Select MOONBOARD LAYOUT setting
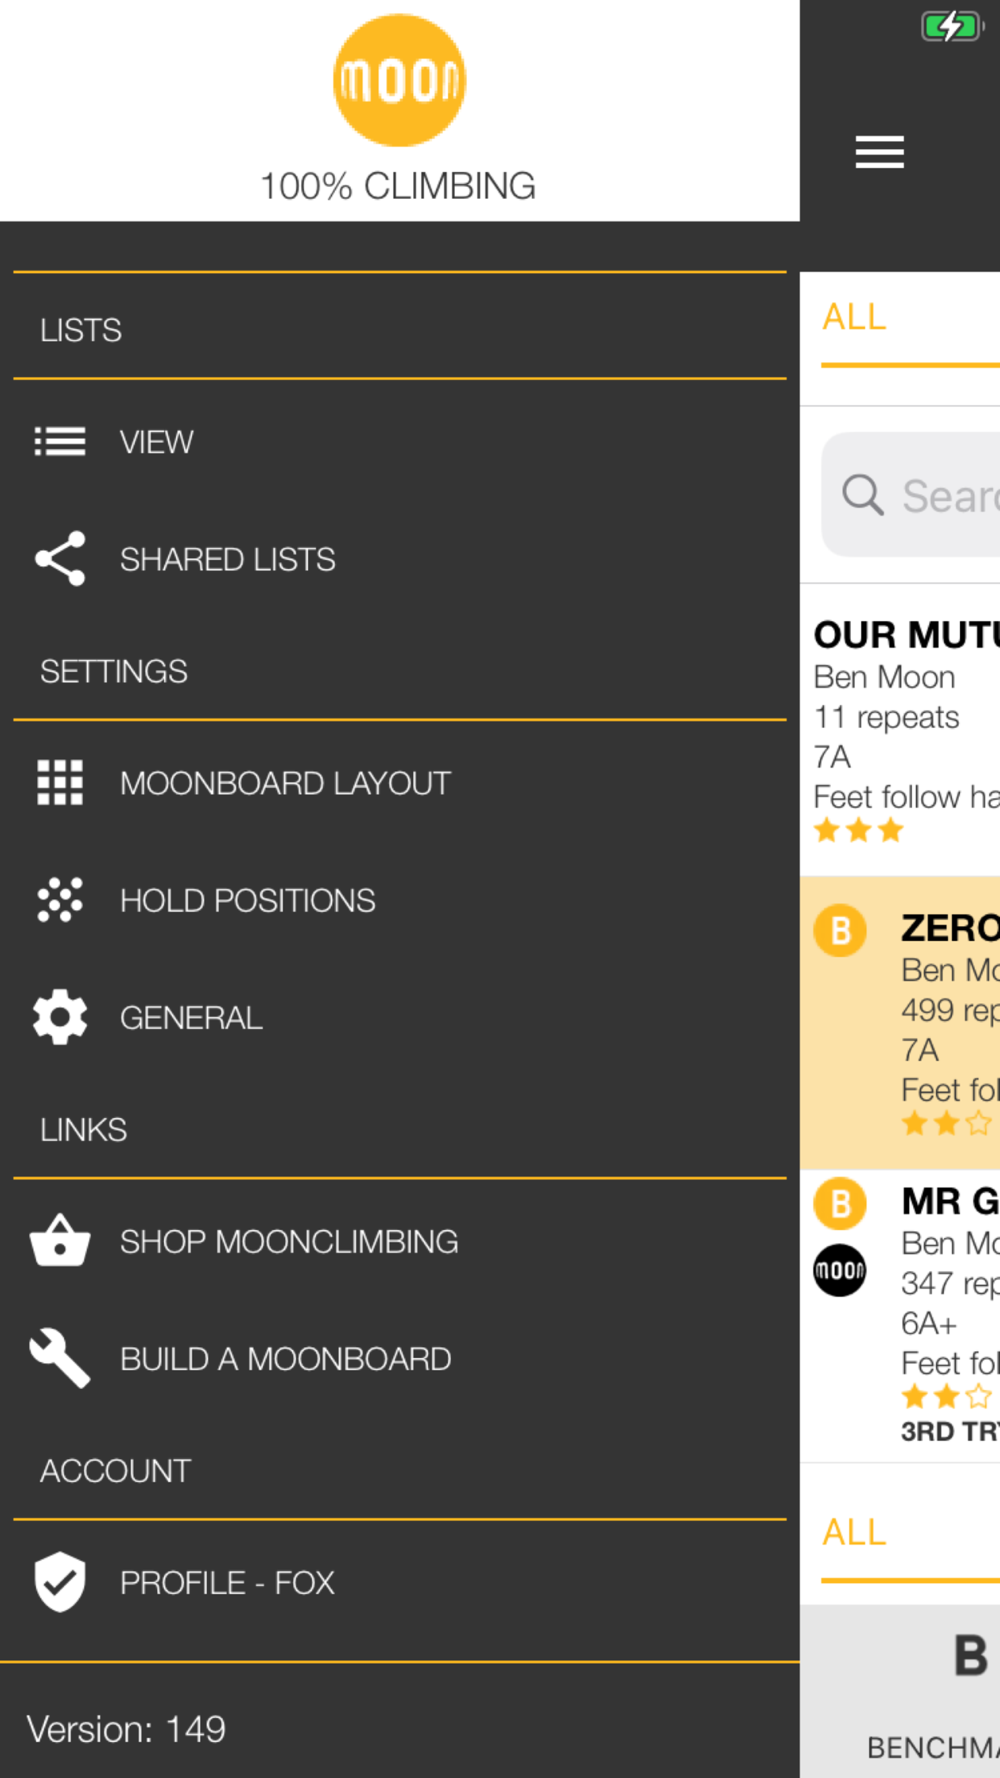This screenshot has width=1000, height=1778. (400, 783)
